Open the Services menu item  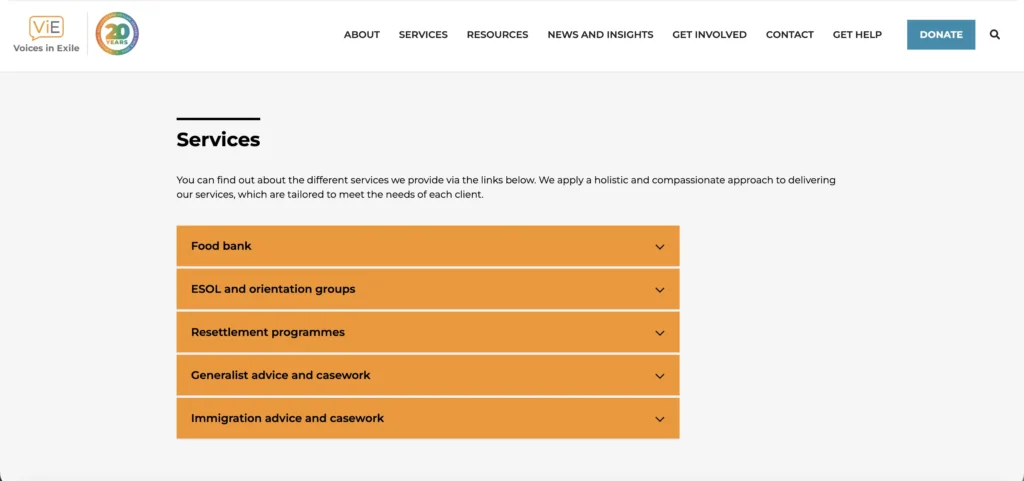(423, 35)
